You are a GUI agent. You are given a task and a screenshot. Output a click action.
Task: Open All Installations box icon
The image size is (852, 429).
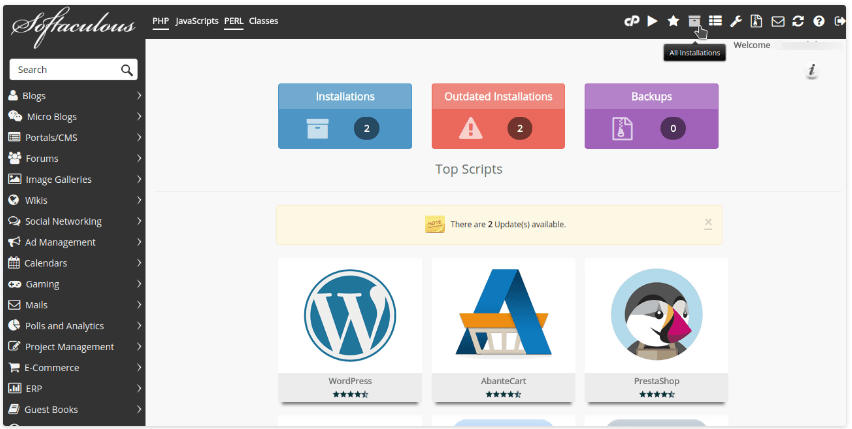(x=694, y=21)
